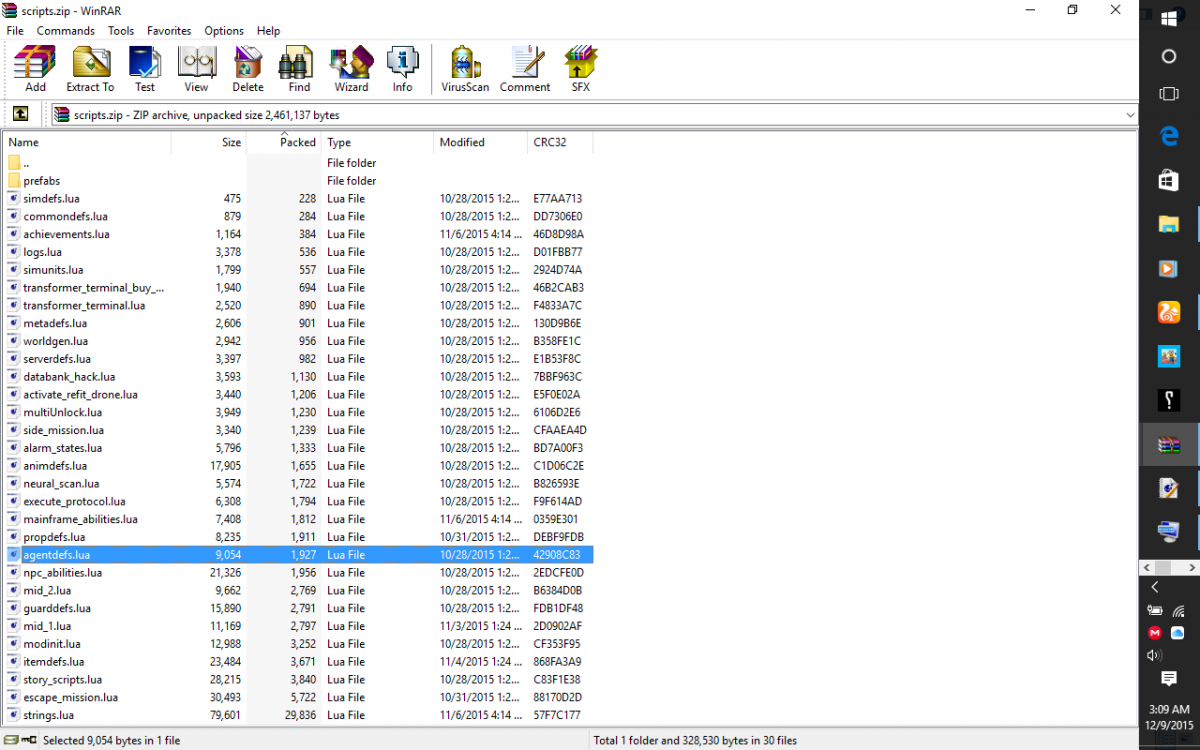Screen dimensions: 1200x750
Task: Select the prefabs folder
Action: [x=42, y=181]
